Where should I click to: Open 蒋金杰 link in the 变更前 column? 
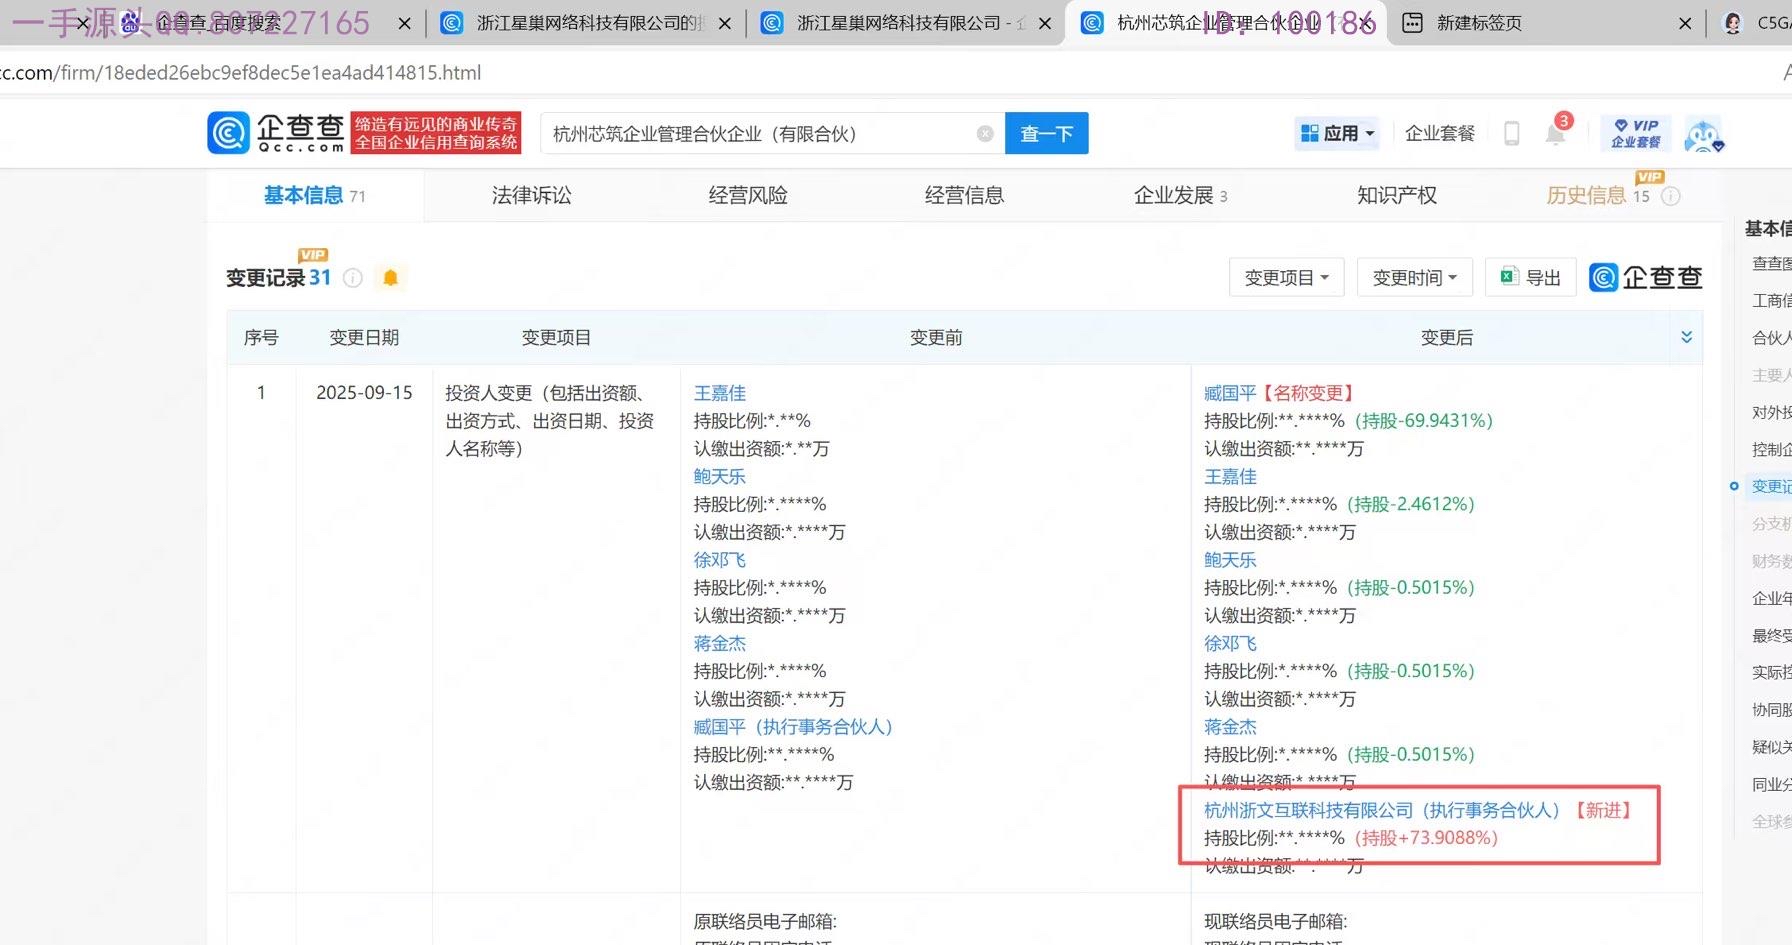(720, 643)
